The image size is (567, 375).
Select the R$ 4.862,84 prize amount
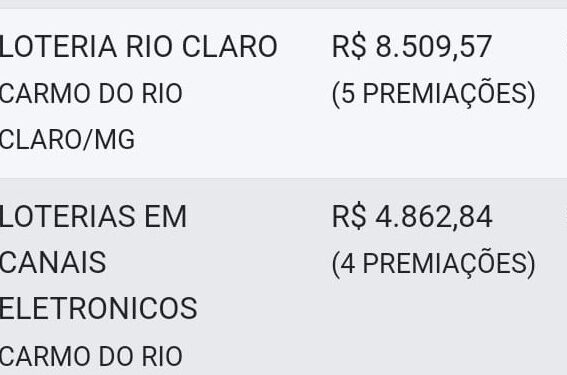[x=412, y=217]
